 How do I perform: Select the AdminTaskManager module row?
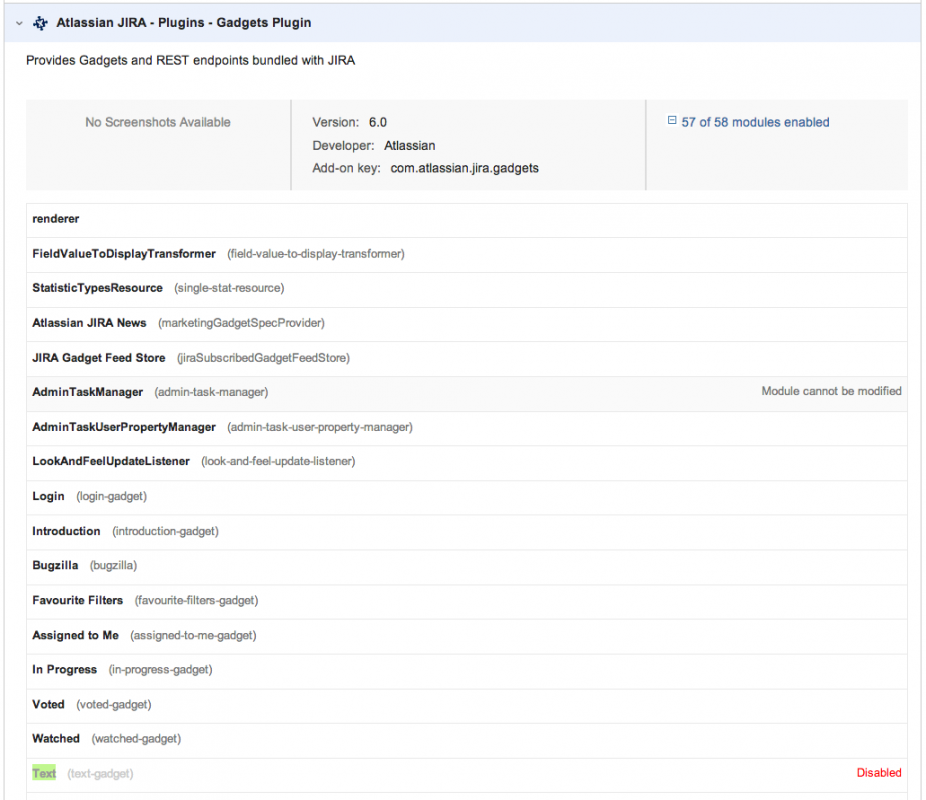(x=88, y=392)
